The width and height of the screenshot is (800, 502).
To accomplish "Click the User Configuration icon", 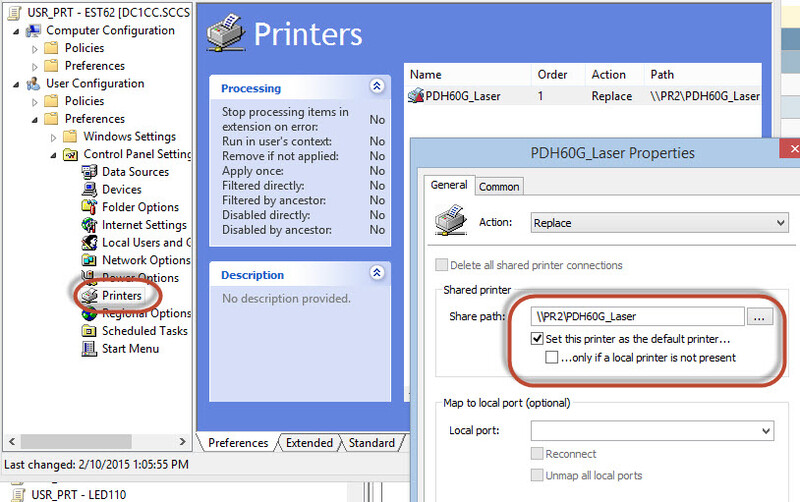I will pos(34,83).
